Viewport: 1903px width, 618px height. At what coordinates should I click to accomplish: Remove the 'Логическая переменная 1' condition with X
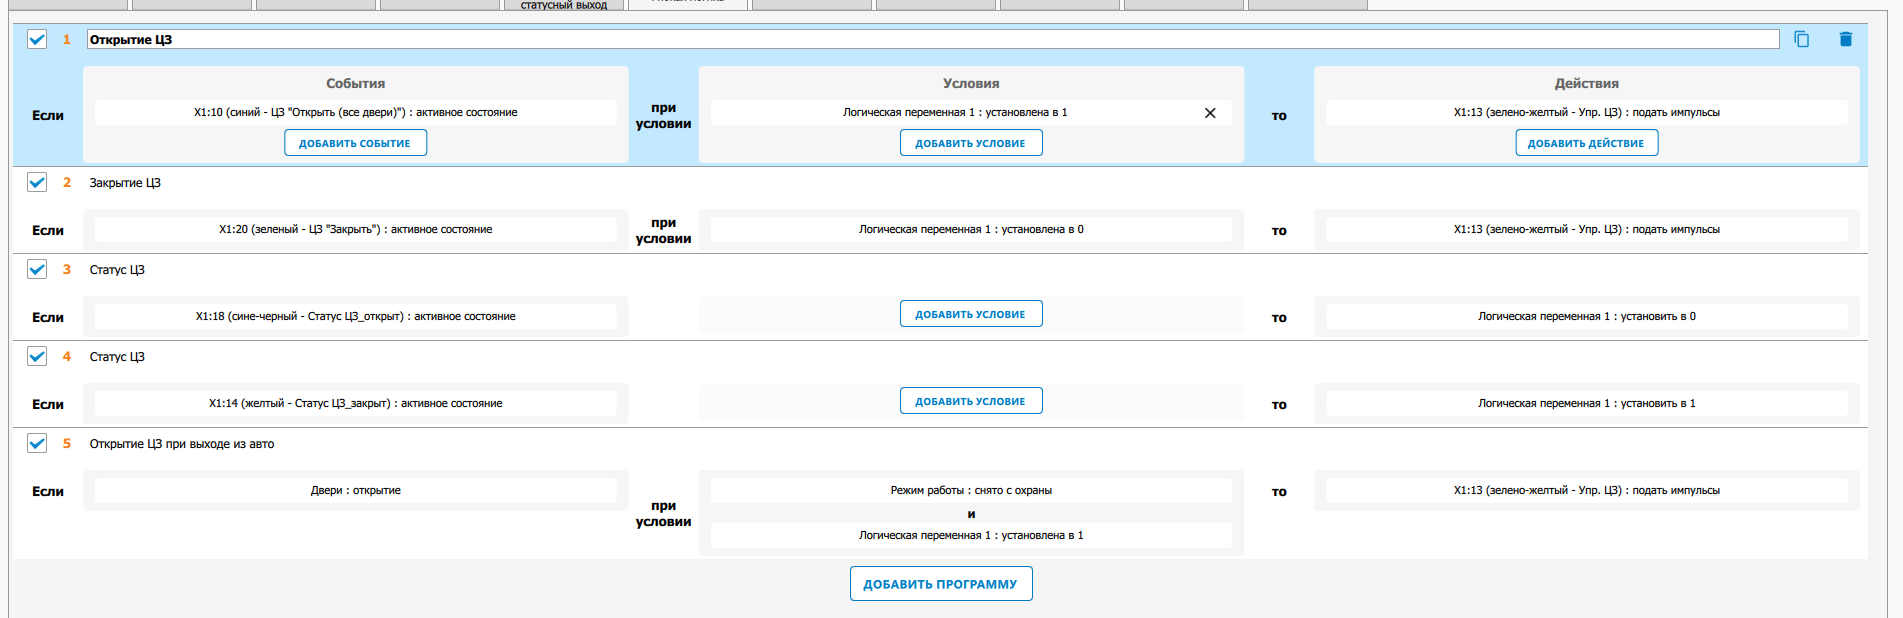click(1210, 113)
